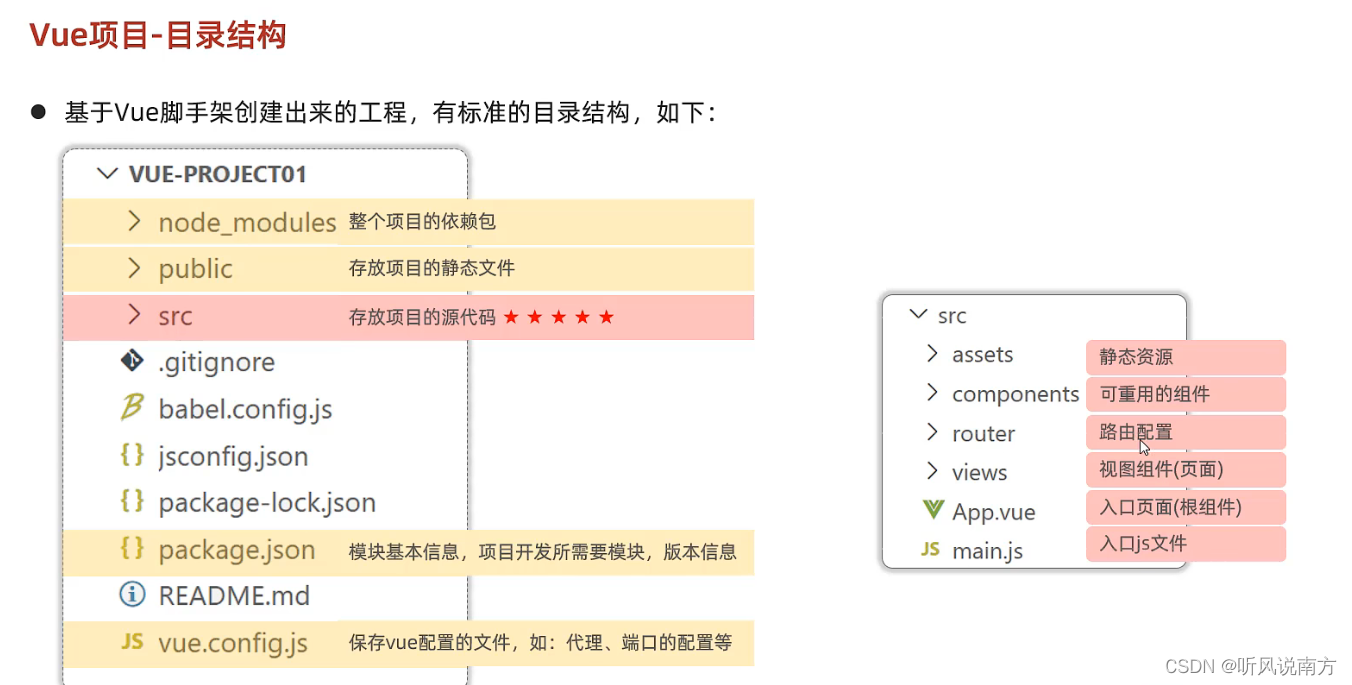1352x685 pixels.
Task: Click the Babel icon next to babel.config.js
Action: (132, 408)
